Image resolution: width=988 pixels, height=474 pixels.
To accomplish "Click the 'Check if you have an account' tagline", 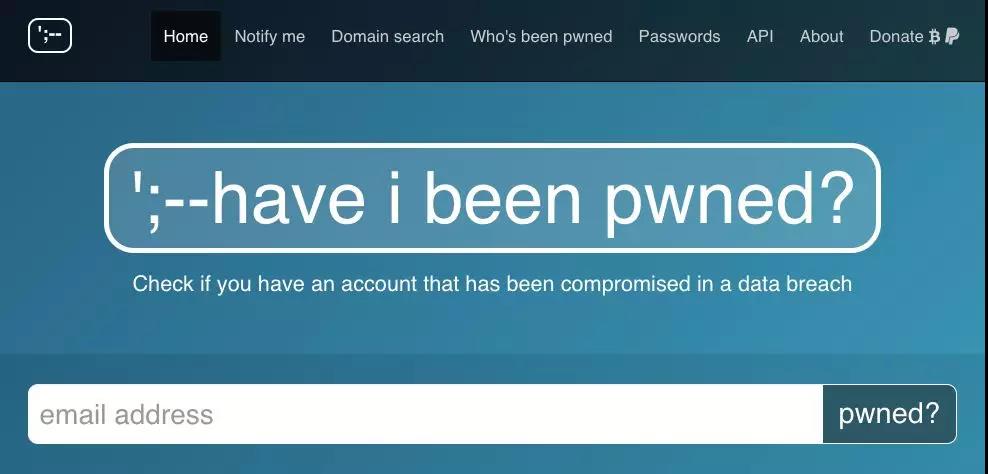I will (492, 284).
